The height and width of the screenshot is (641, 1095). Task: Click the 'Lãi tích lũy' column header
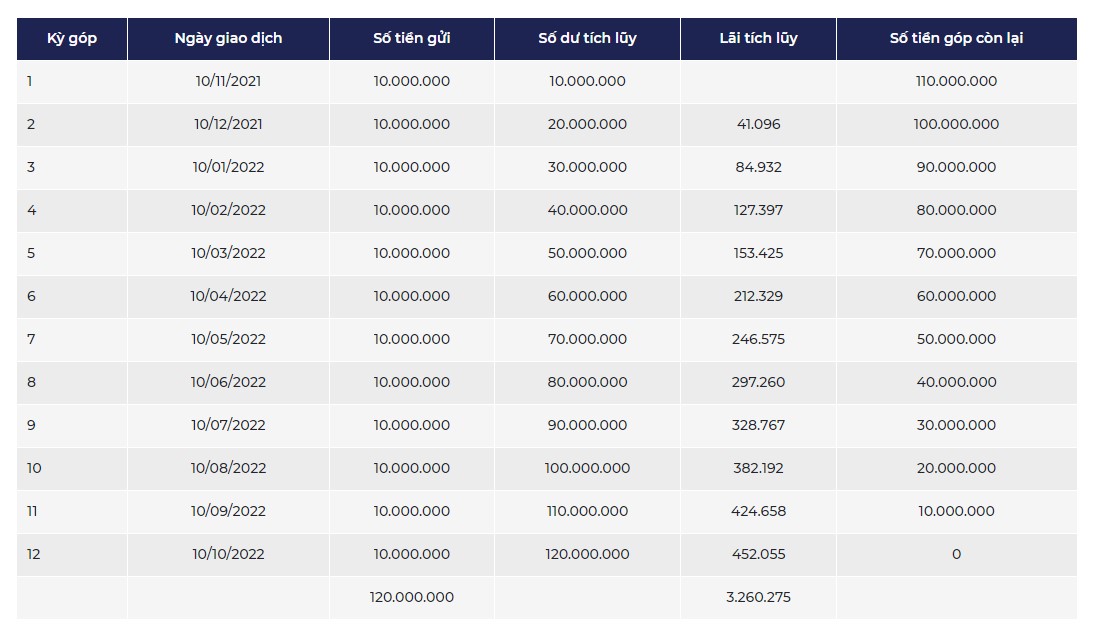tap(758, 38)
